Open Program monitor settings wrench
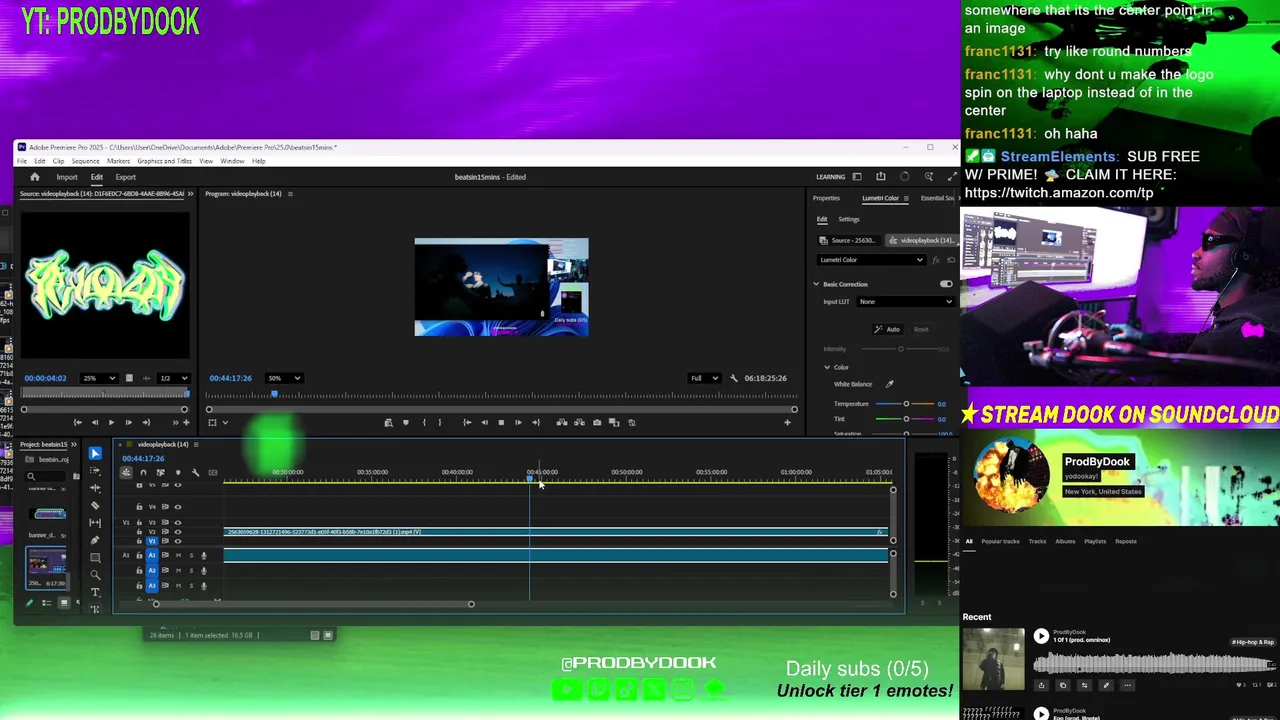 [734, 378]
